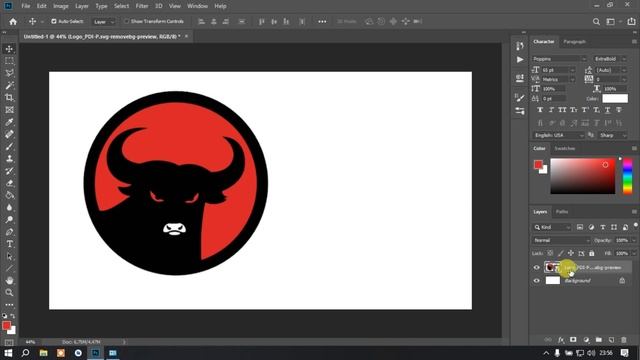Click the layer Opacity field
The height and width of the screenshot is (360, 640).
point(622,240)
